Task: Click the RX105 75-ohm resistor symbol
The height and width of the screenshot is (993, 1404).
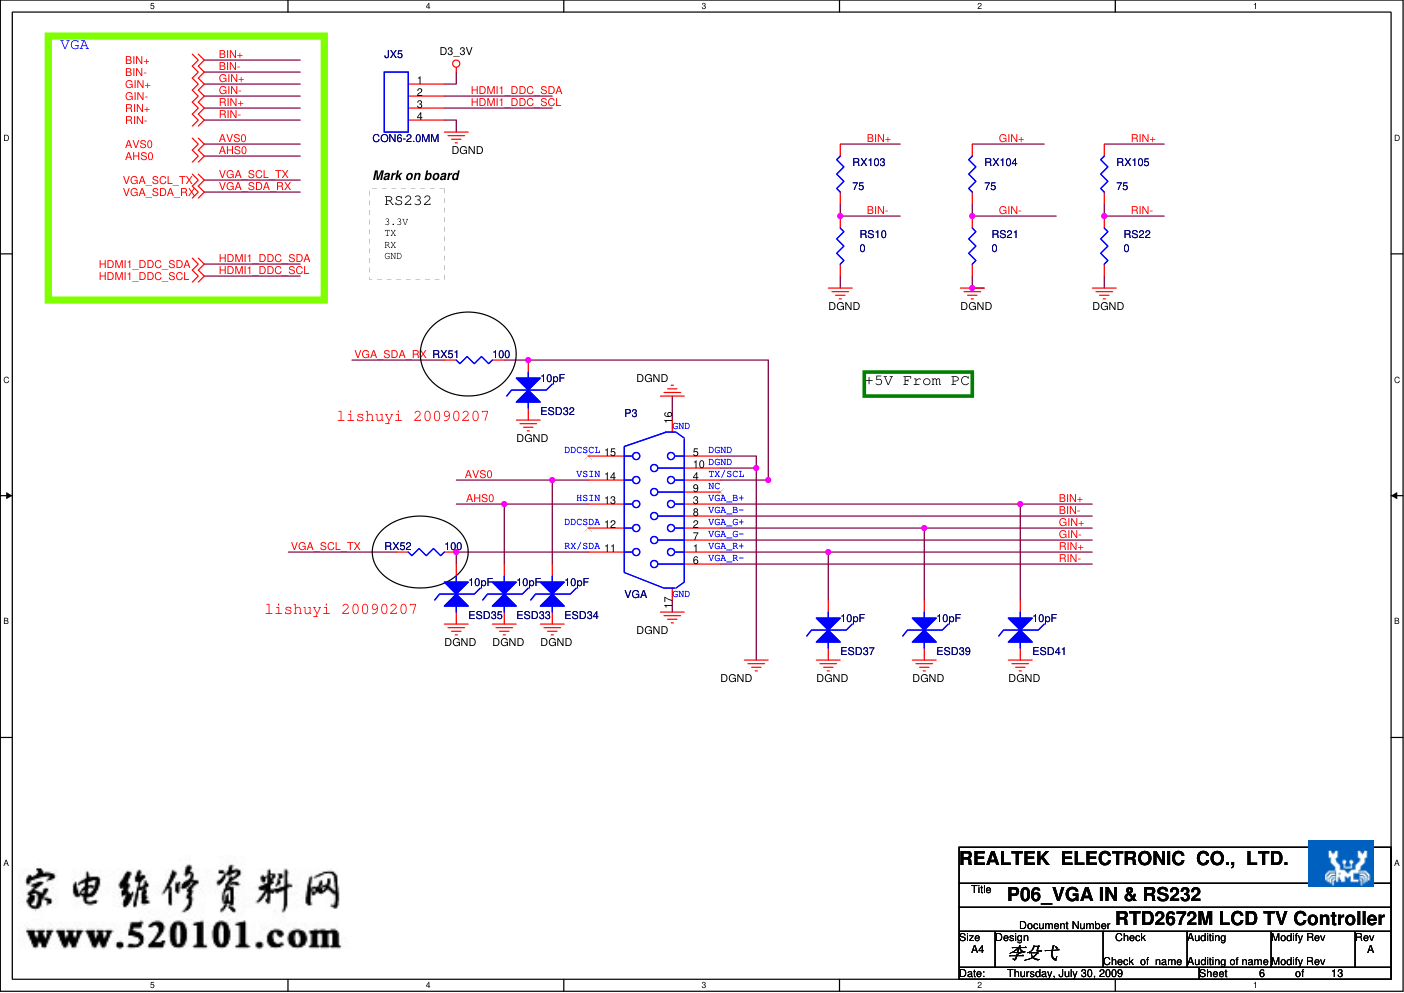Action: (1104, 174)
